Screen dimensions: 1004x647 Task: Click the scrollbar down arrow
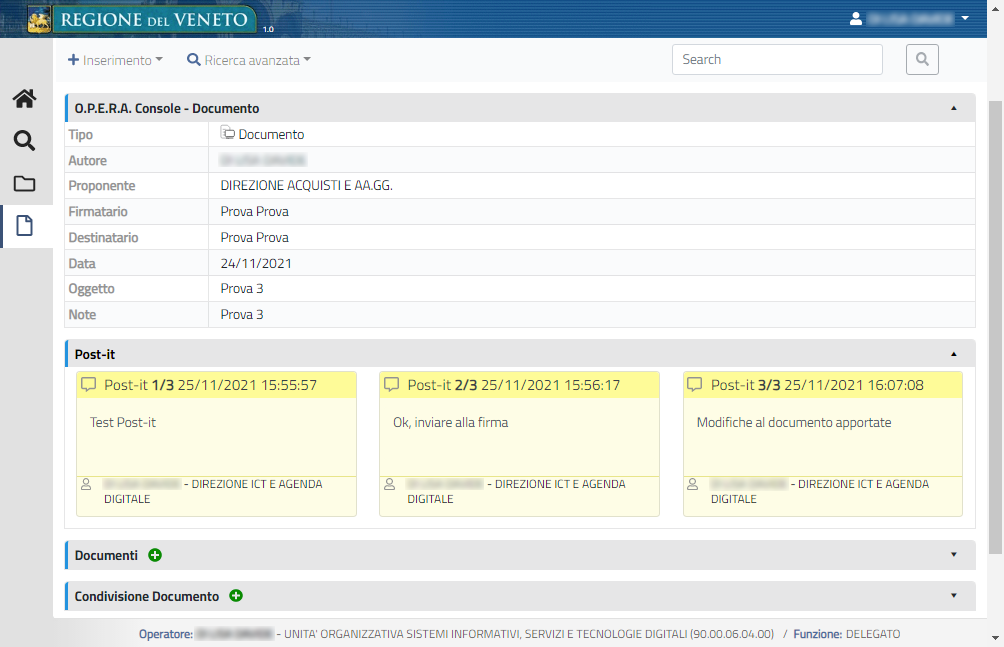pos(996,638)
